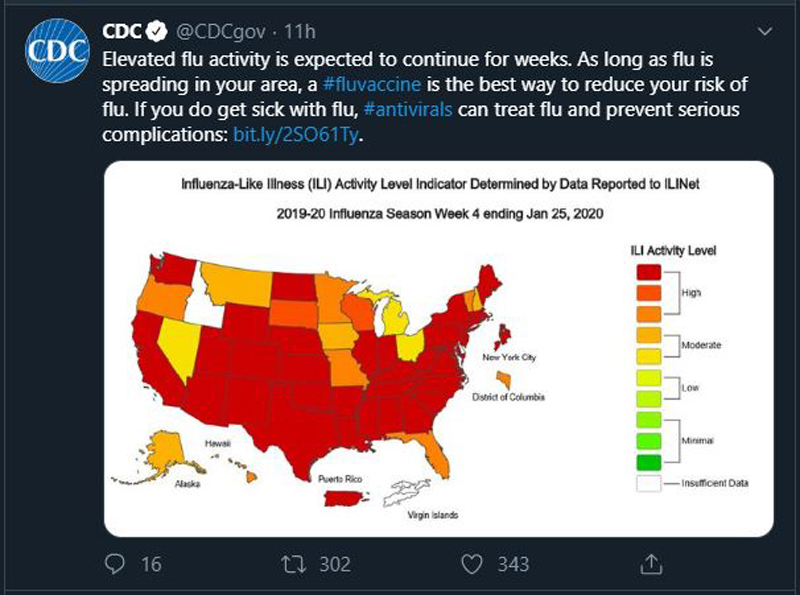This screenshot has width=800, height=595.
Task: Open the #antivirals hashtag
Action: [x=408, y=109]
